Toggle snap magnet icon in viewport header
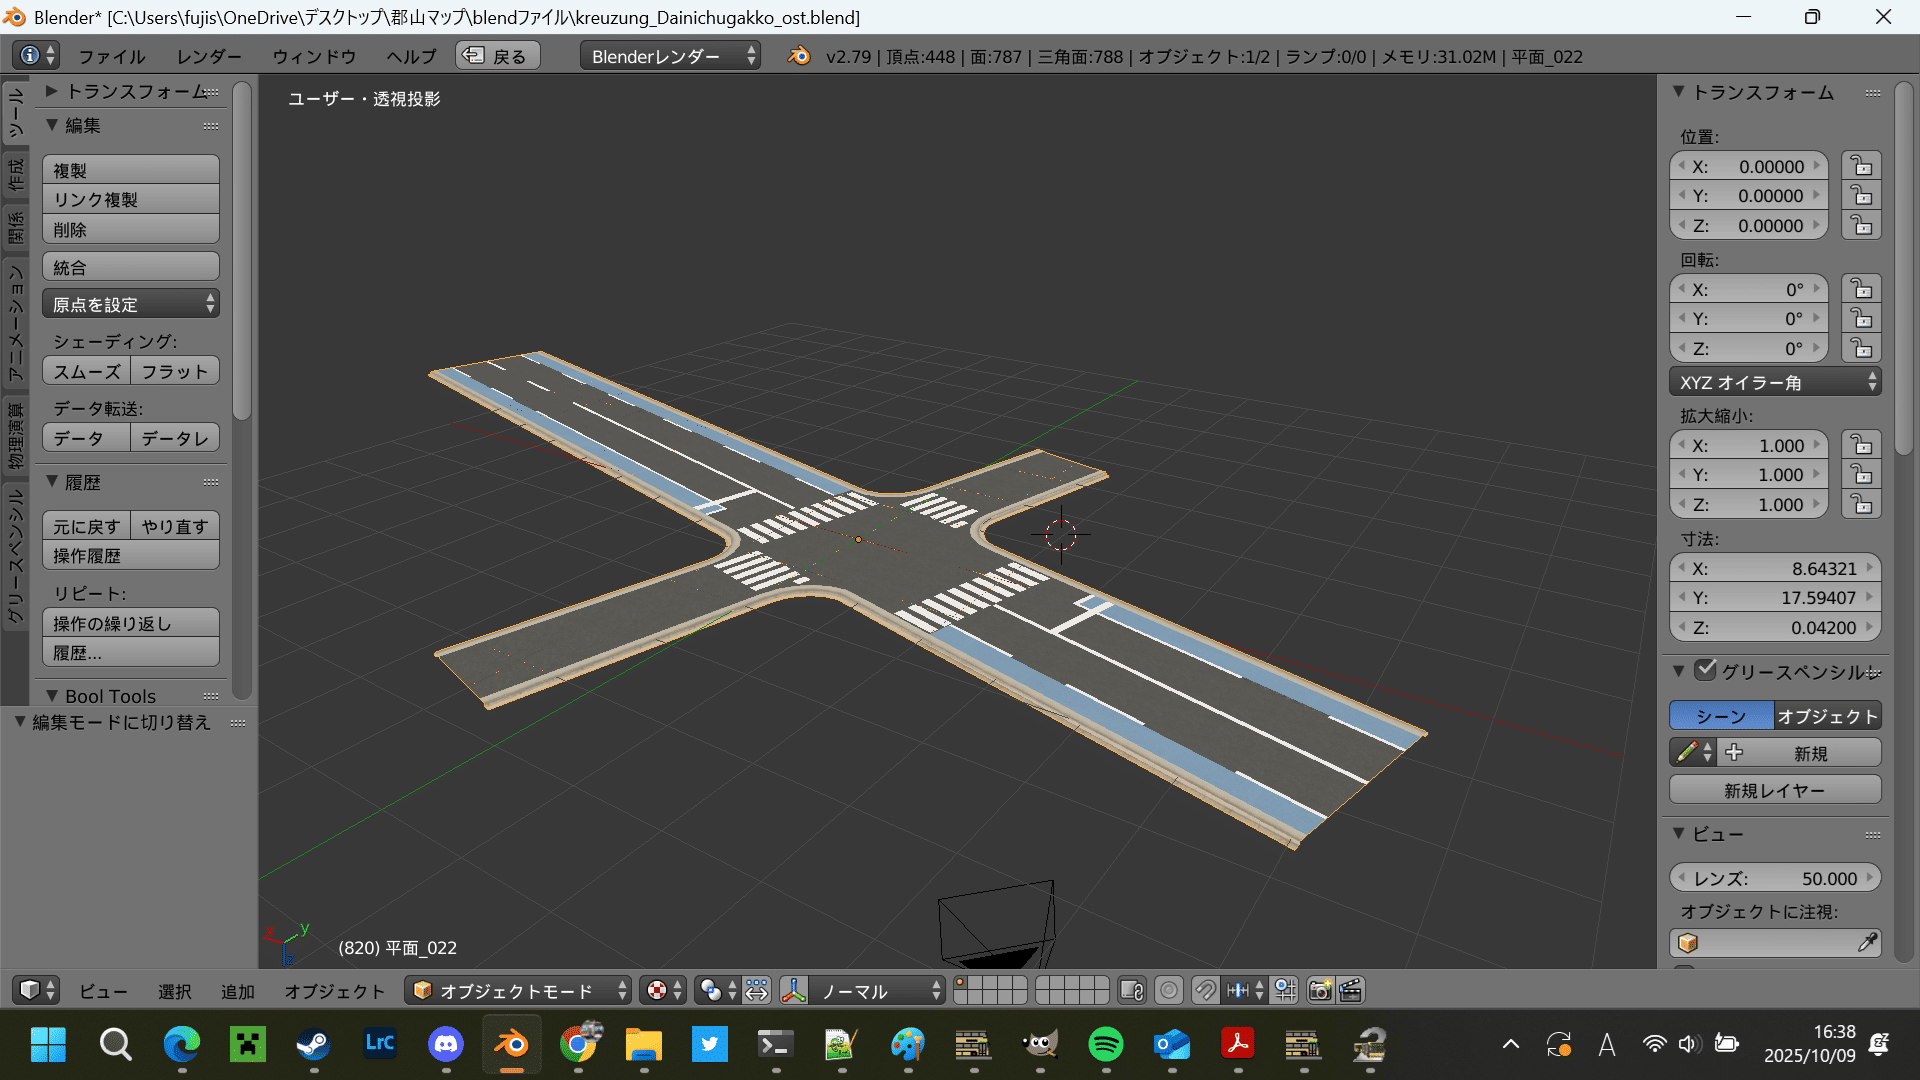This screenshot has width=1920, height=1080. (1206, 990)
